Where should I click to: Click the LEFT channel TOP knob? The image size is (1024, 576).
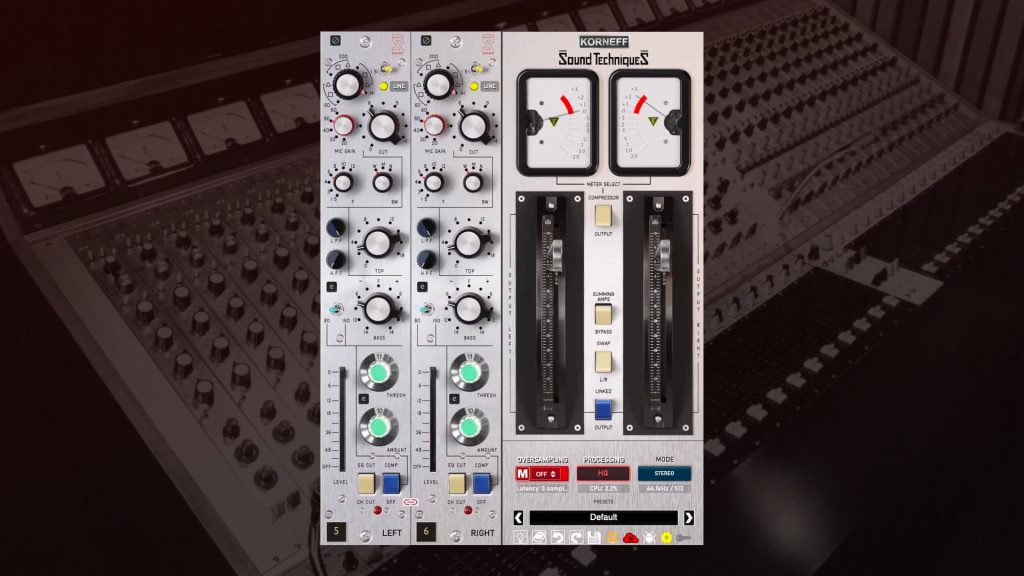[378, 243]
